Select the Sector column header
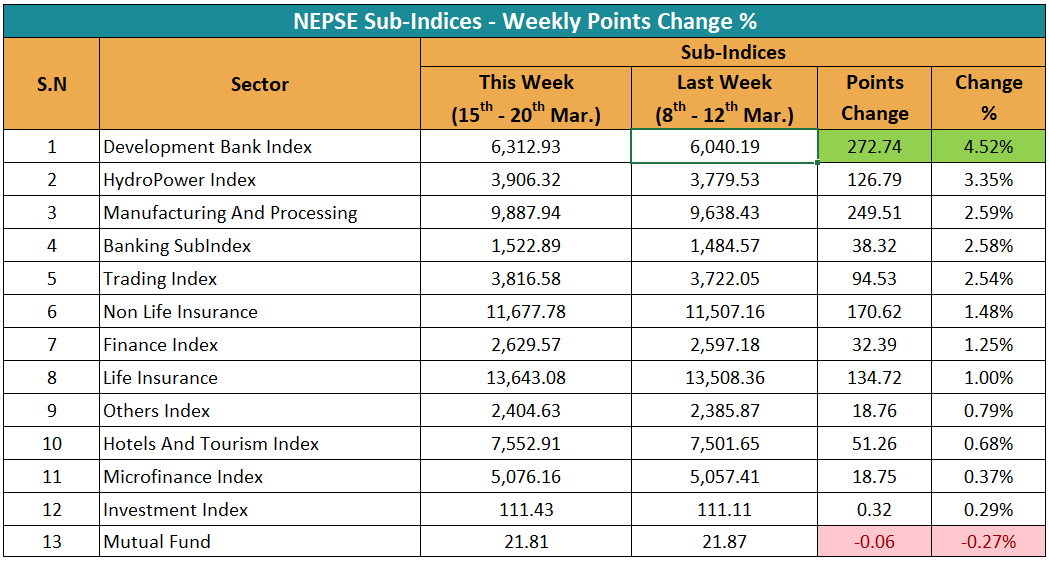Image resolution: width=1049 pixels, height=561 pixels. point(260,85)
